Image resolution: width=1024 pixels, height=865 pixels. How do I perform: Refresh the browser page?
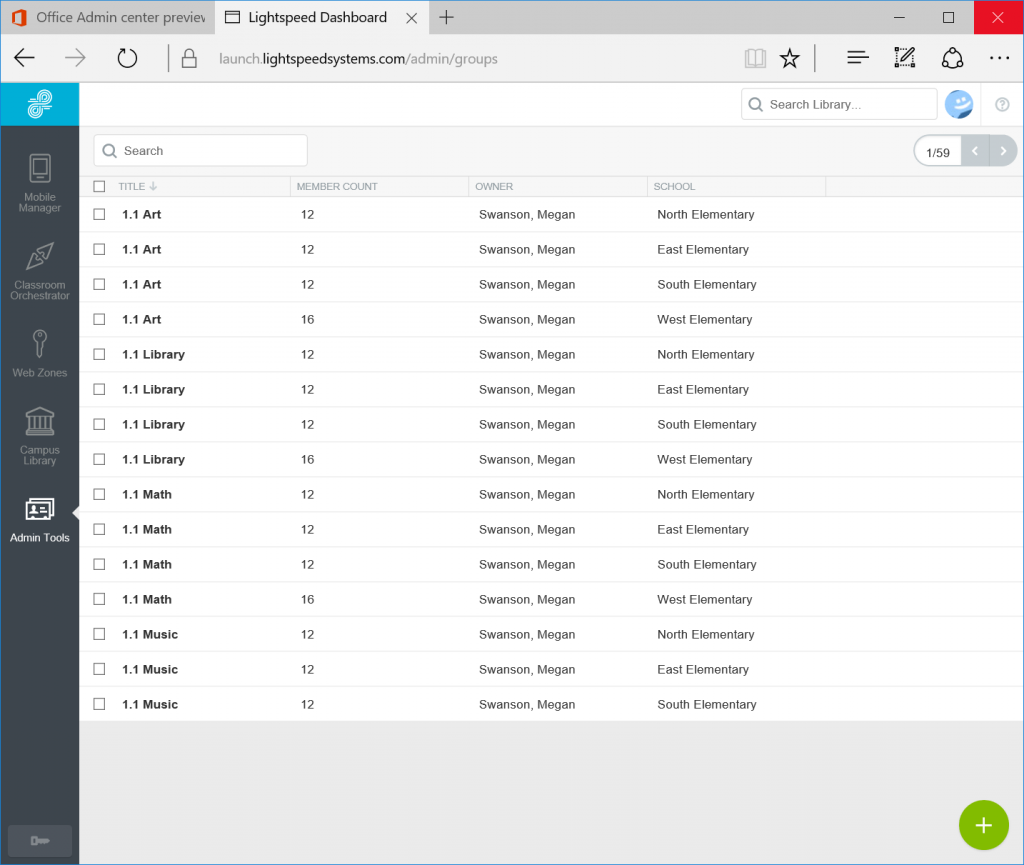127,58
